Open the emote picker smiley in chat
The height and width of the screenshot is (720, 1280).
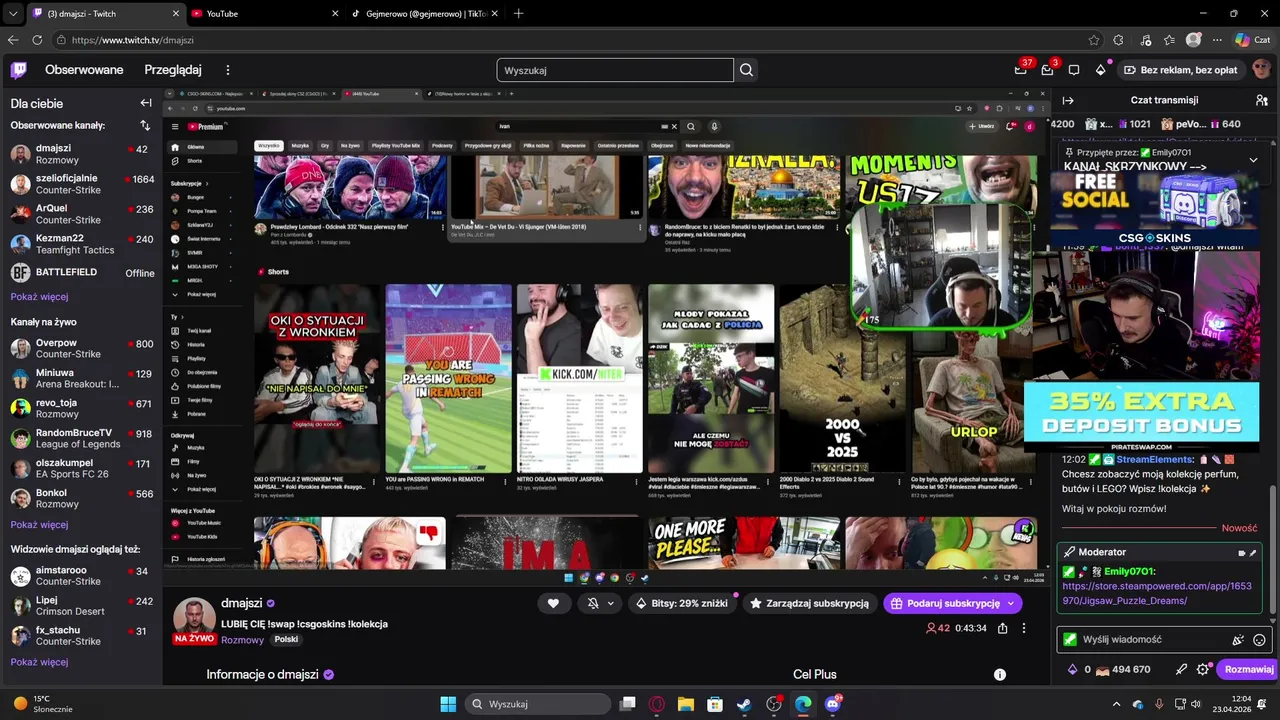(1259, 640)
